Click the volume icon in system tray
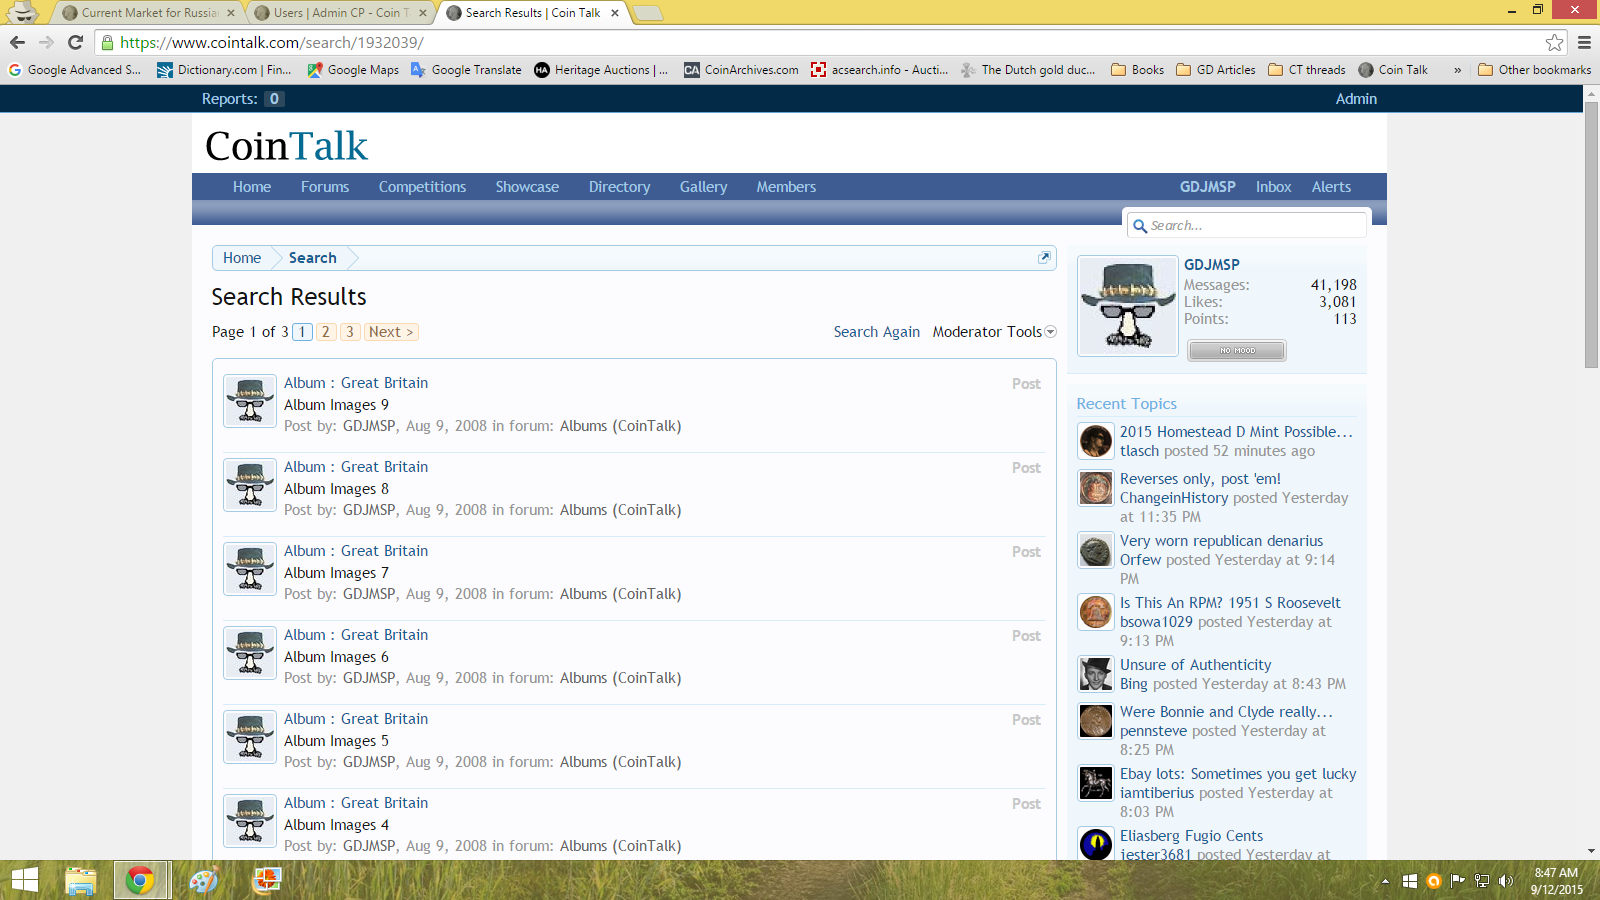The image size is (1600, 900). pyautogui.click(x=1506, y=881)
